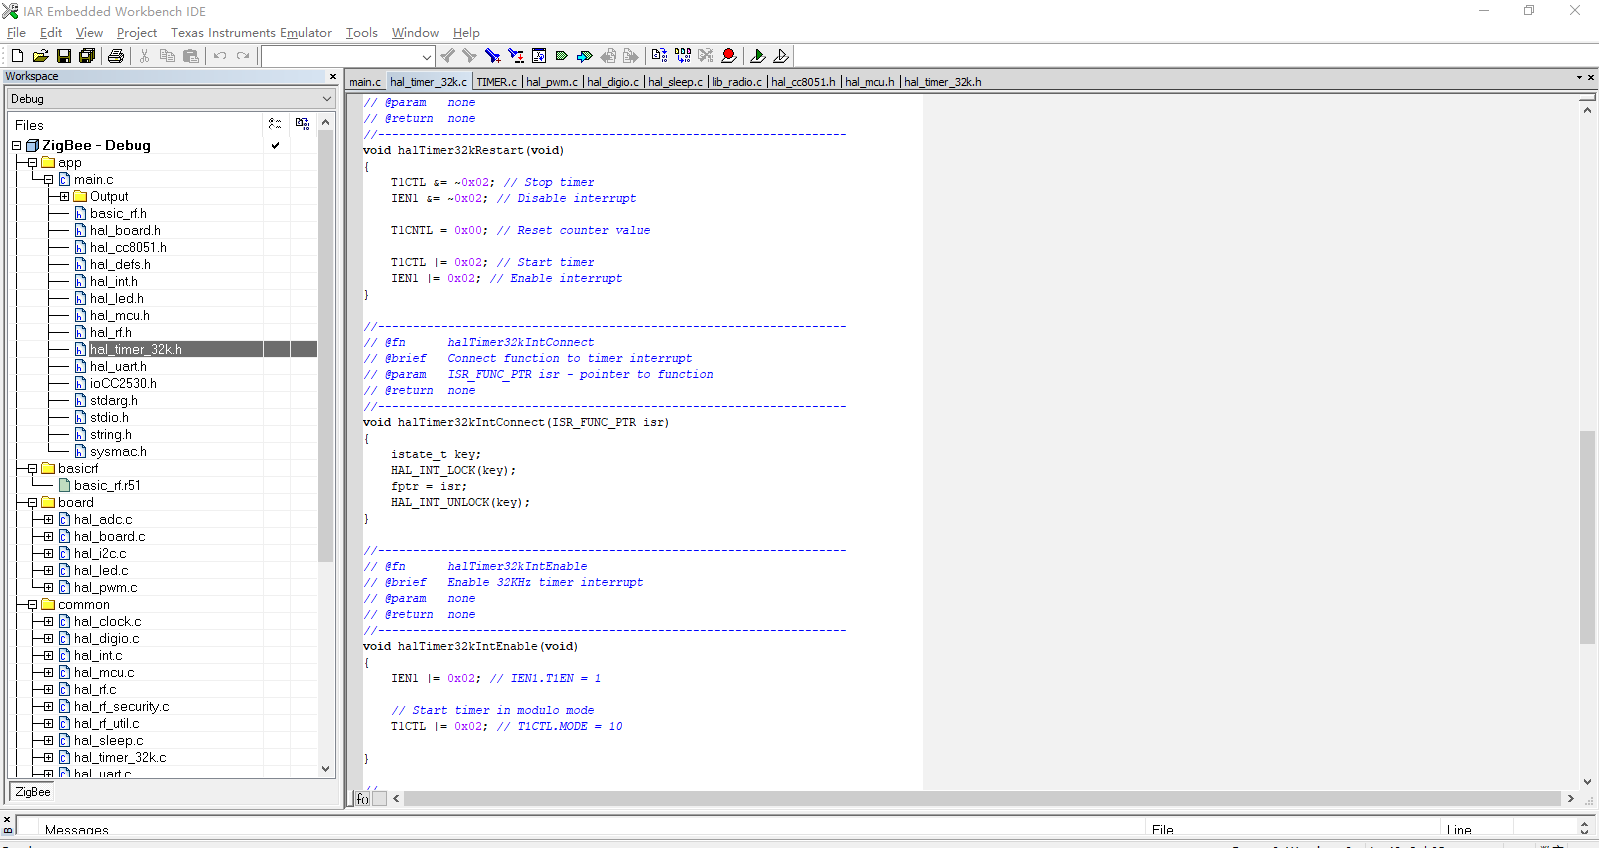Viewport: 1599px width, 848px height.
Task: Toggle a bookmark using the toolbar icon
Action: (x=562, y=56)
